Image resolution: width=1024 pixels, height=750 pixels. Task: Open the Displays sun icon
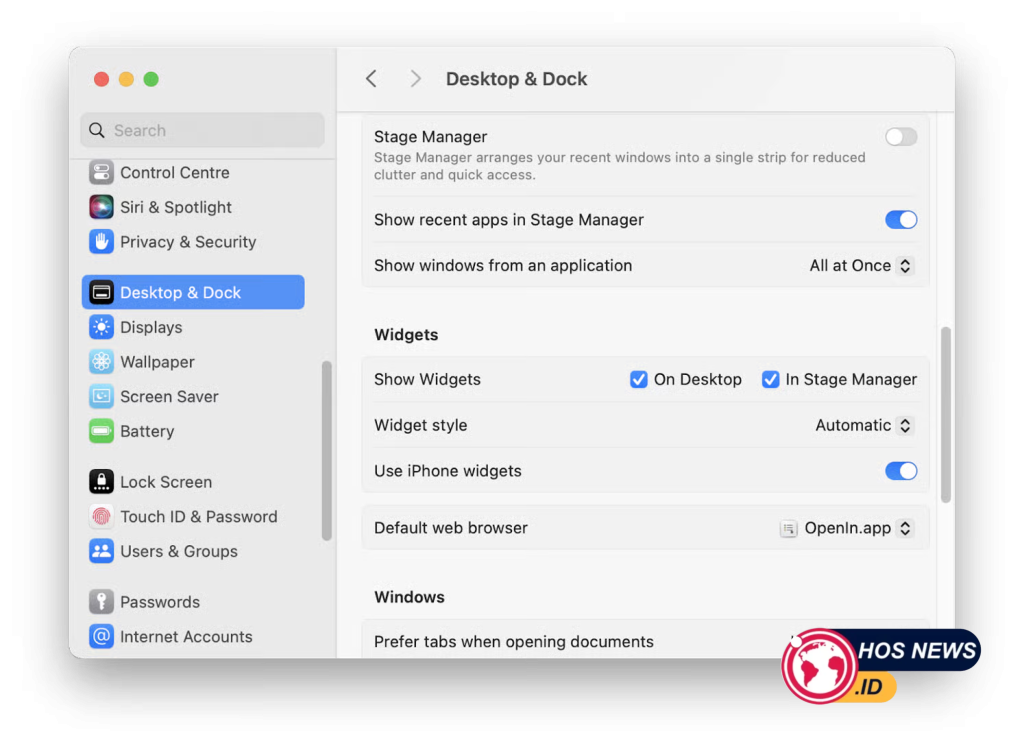tap(101, 327)
